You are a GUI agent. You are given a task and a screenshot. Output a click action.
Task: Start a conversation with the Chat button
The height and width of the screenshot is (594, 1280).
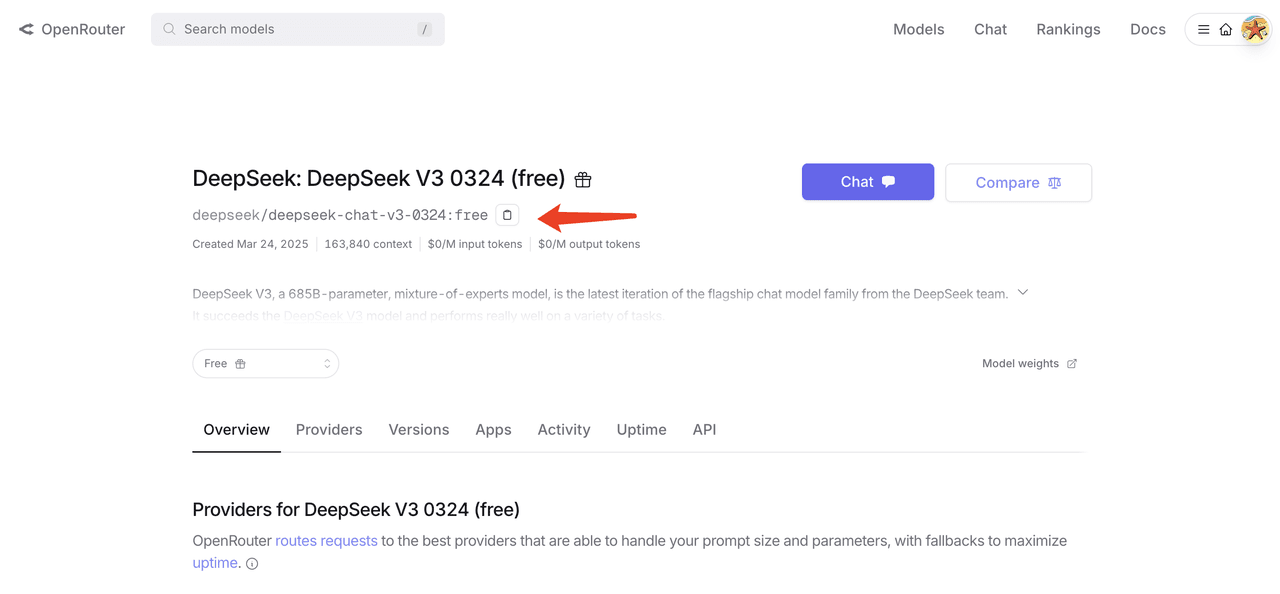868,182
